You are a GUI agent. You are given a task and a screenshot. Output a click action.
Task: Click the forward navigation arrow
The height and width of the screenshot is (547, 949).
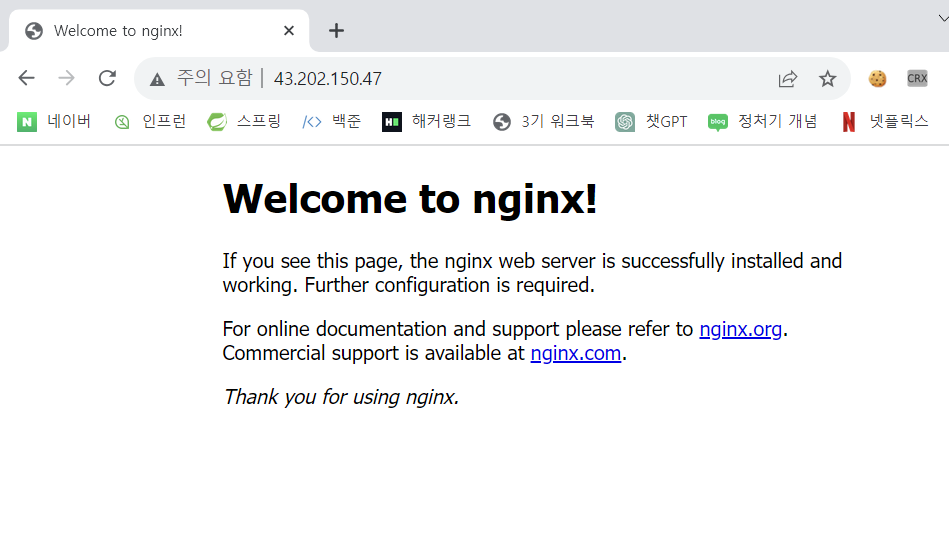coord(66,78)
